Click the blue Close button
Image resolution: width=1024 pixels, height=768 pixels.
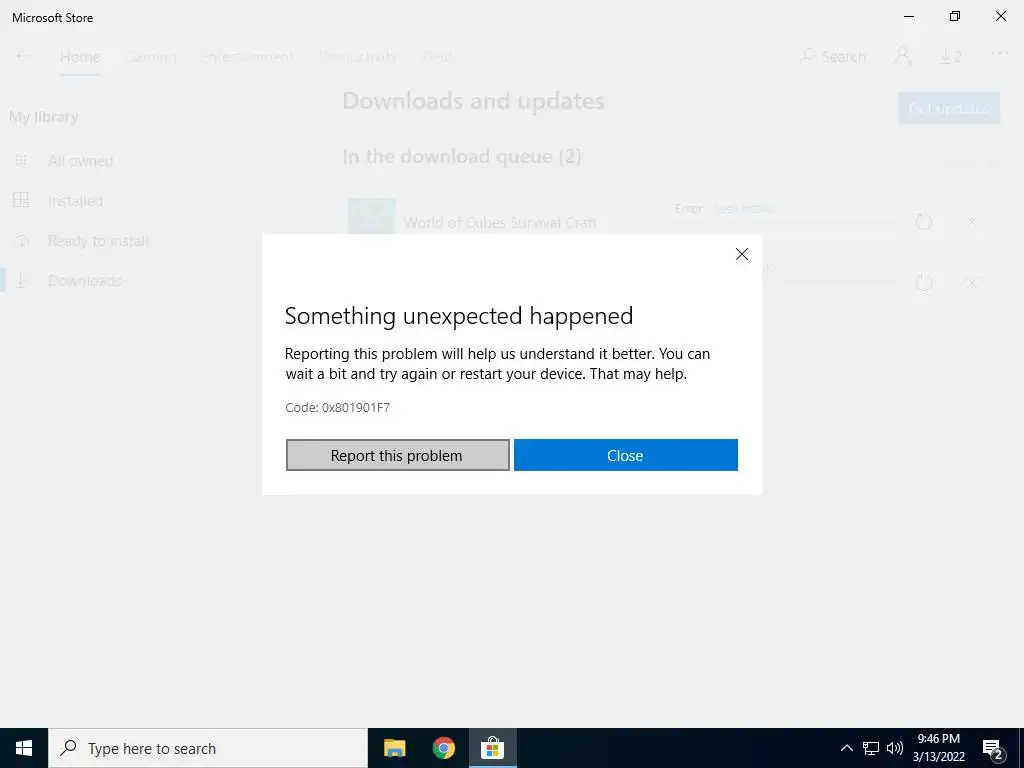coord(626,455)
